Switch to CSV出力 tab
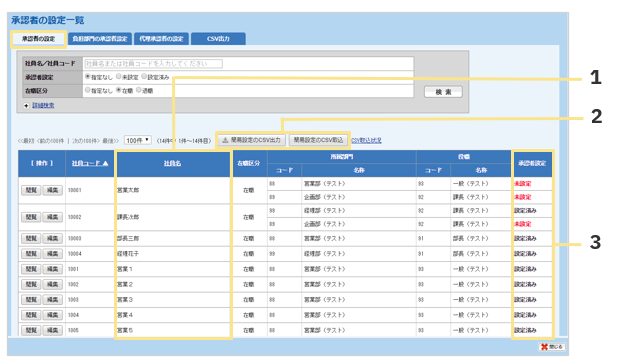Image resolution: width=619 pixels, height=364 pixels. 218,39
